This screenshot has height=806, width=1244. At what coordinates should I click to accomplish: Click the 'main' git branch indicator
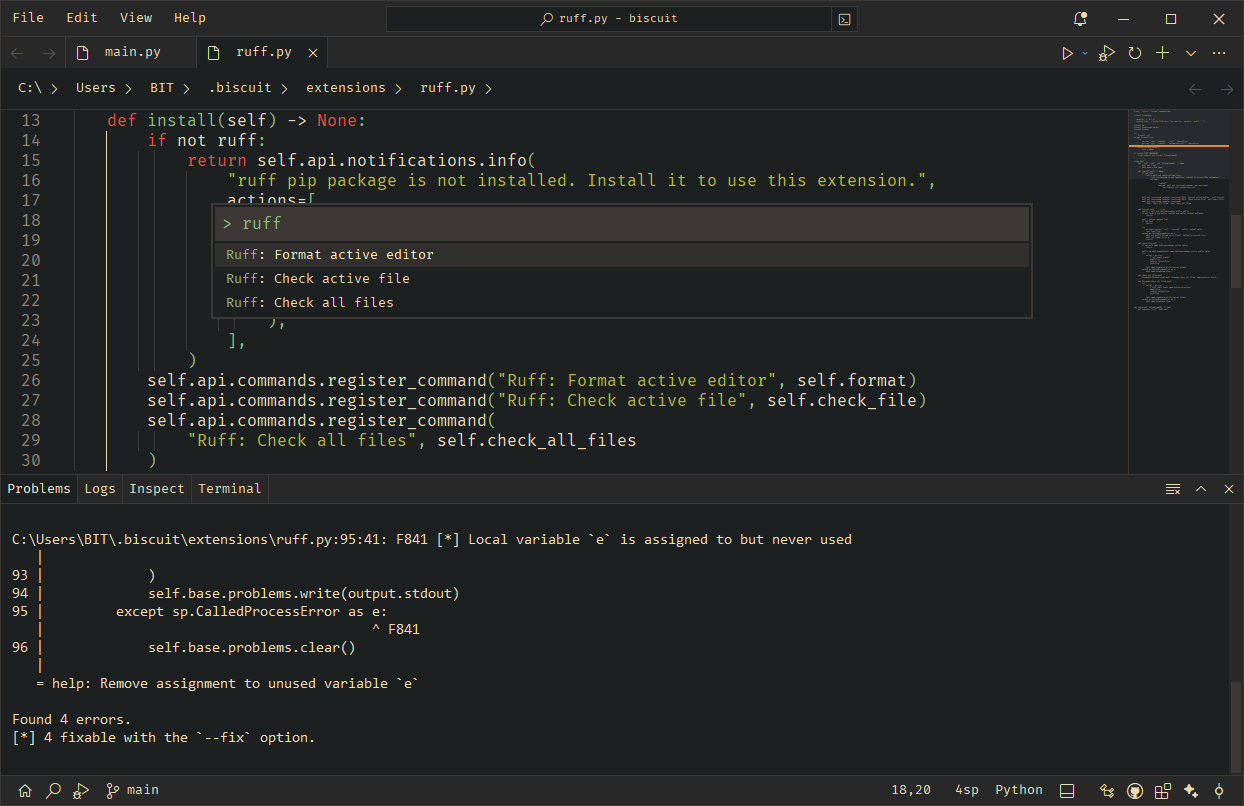[x=132, y=790]
